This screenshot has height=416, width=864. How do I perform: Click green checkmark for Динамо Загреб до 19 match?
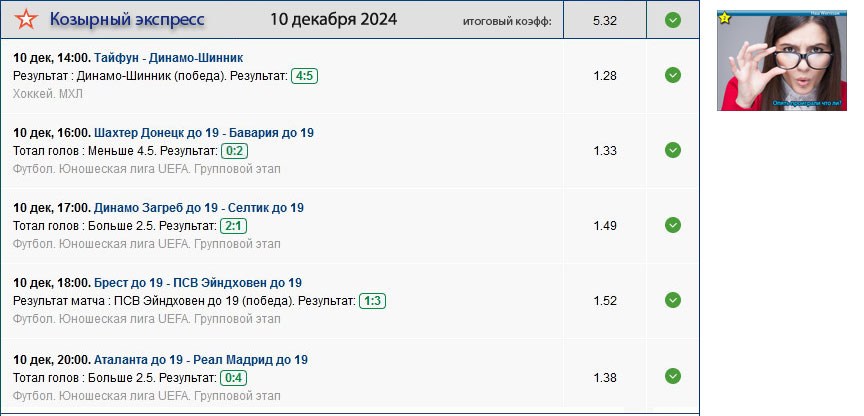(673, 225)
